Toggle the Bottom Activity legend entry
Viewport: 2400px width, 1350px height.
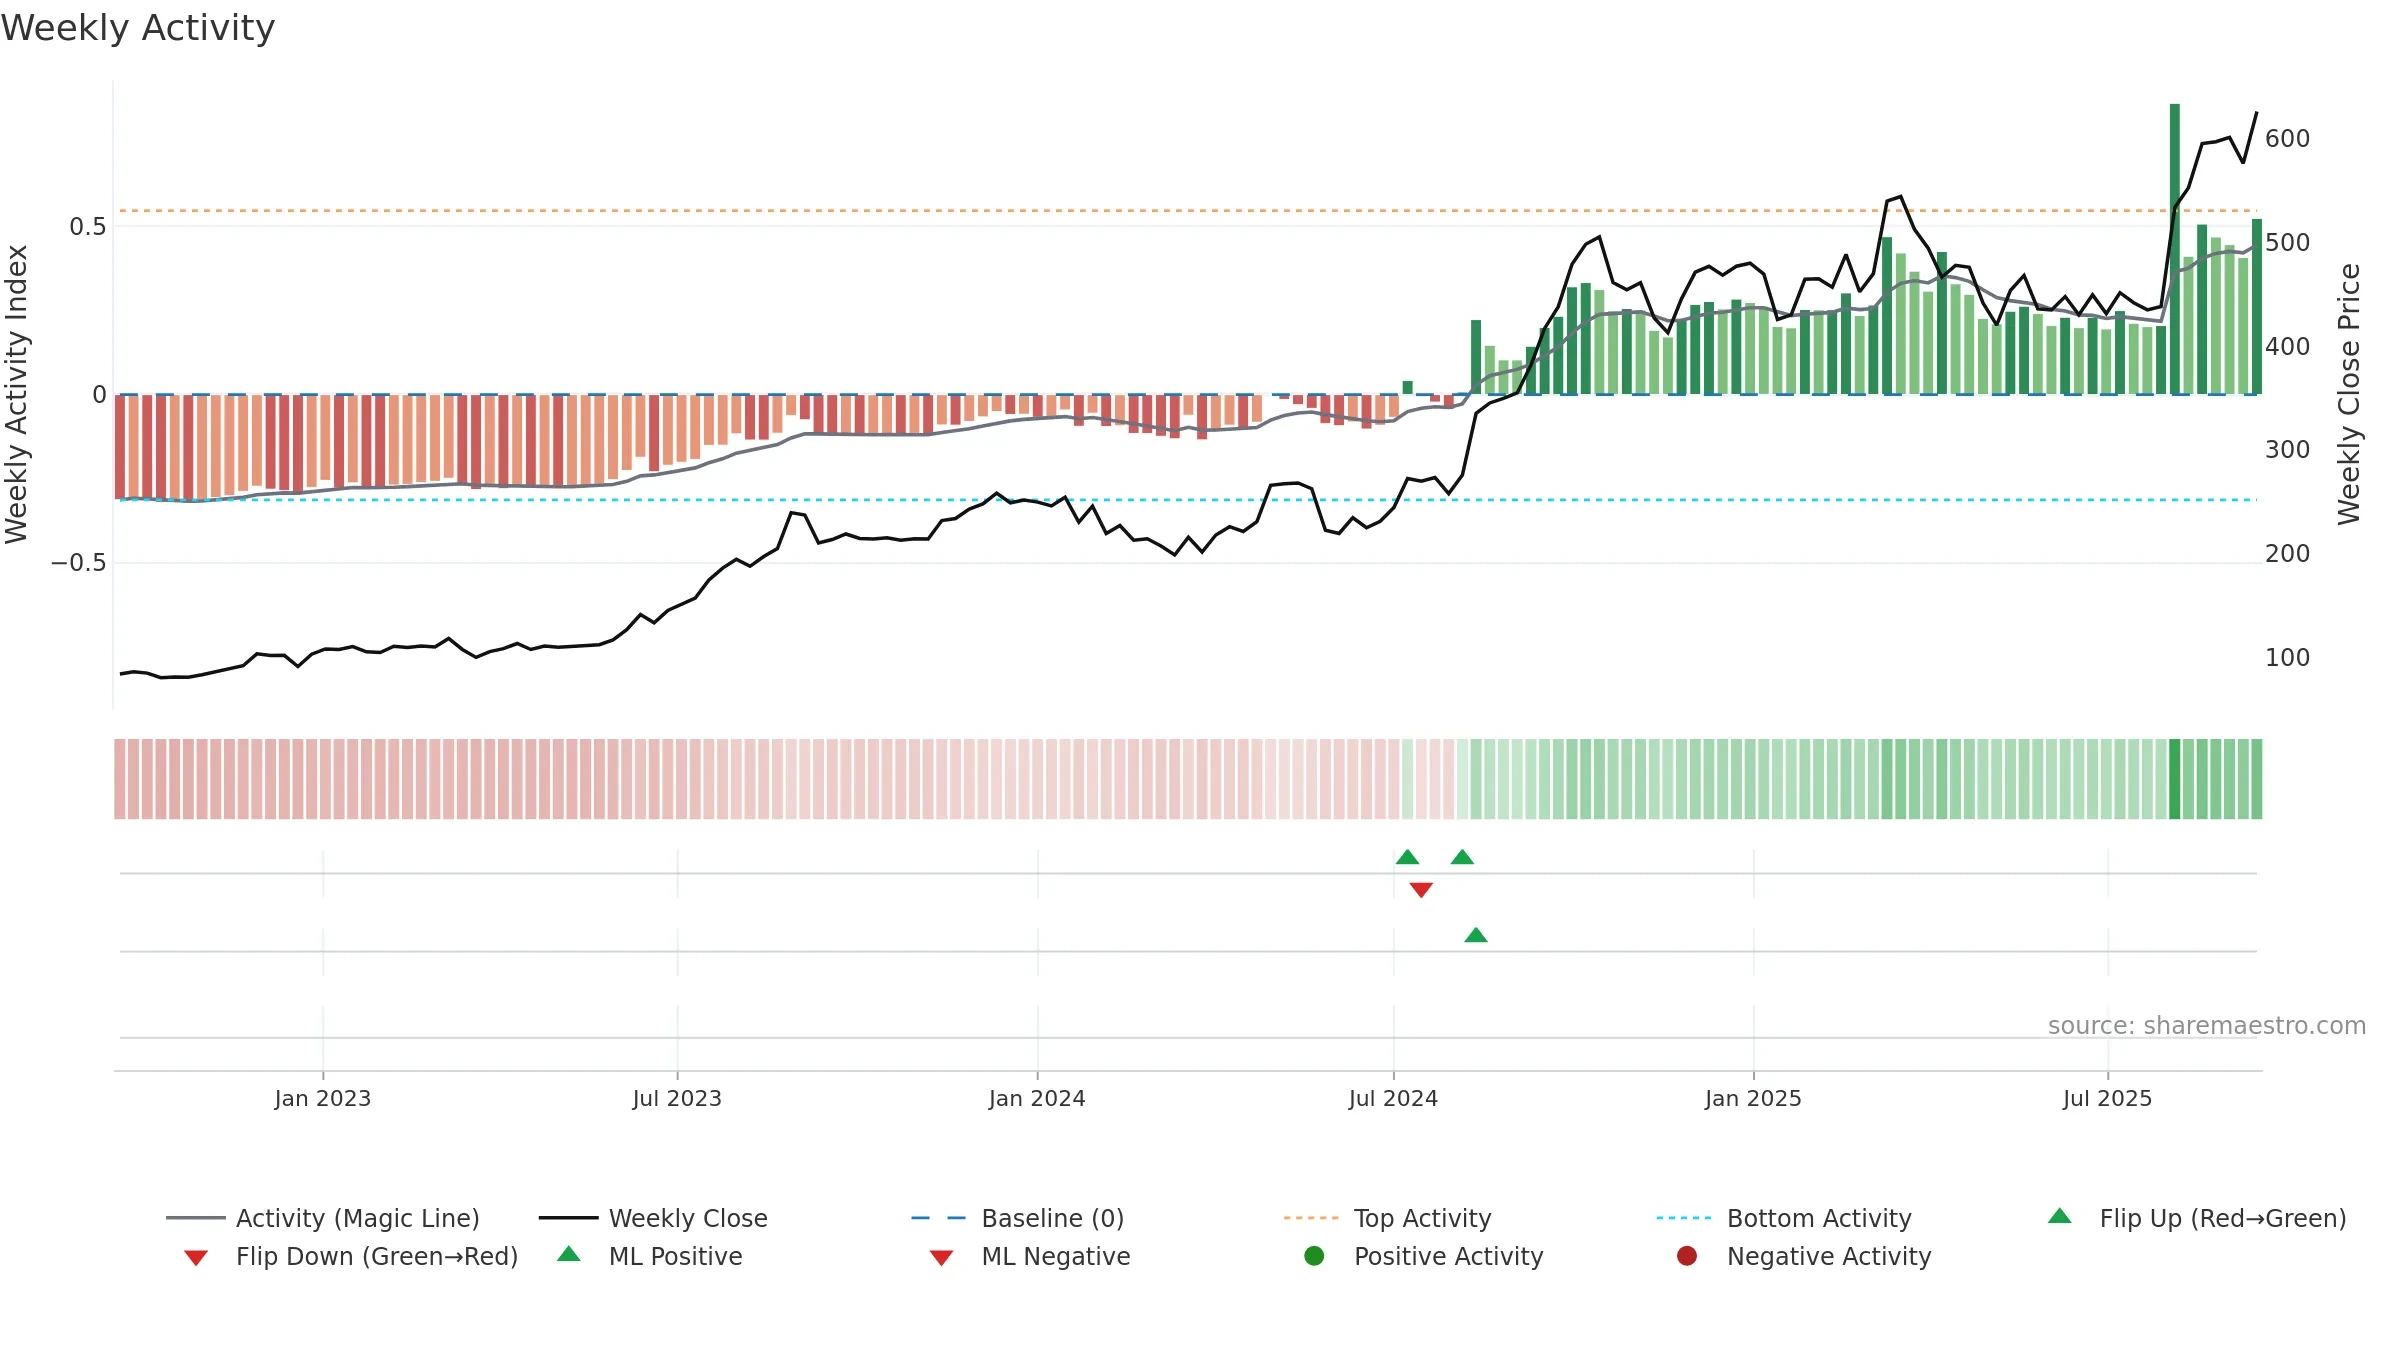coord(1784,1218)
